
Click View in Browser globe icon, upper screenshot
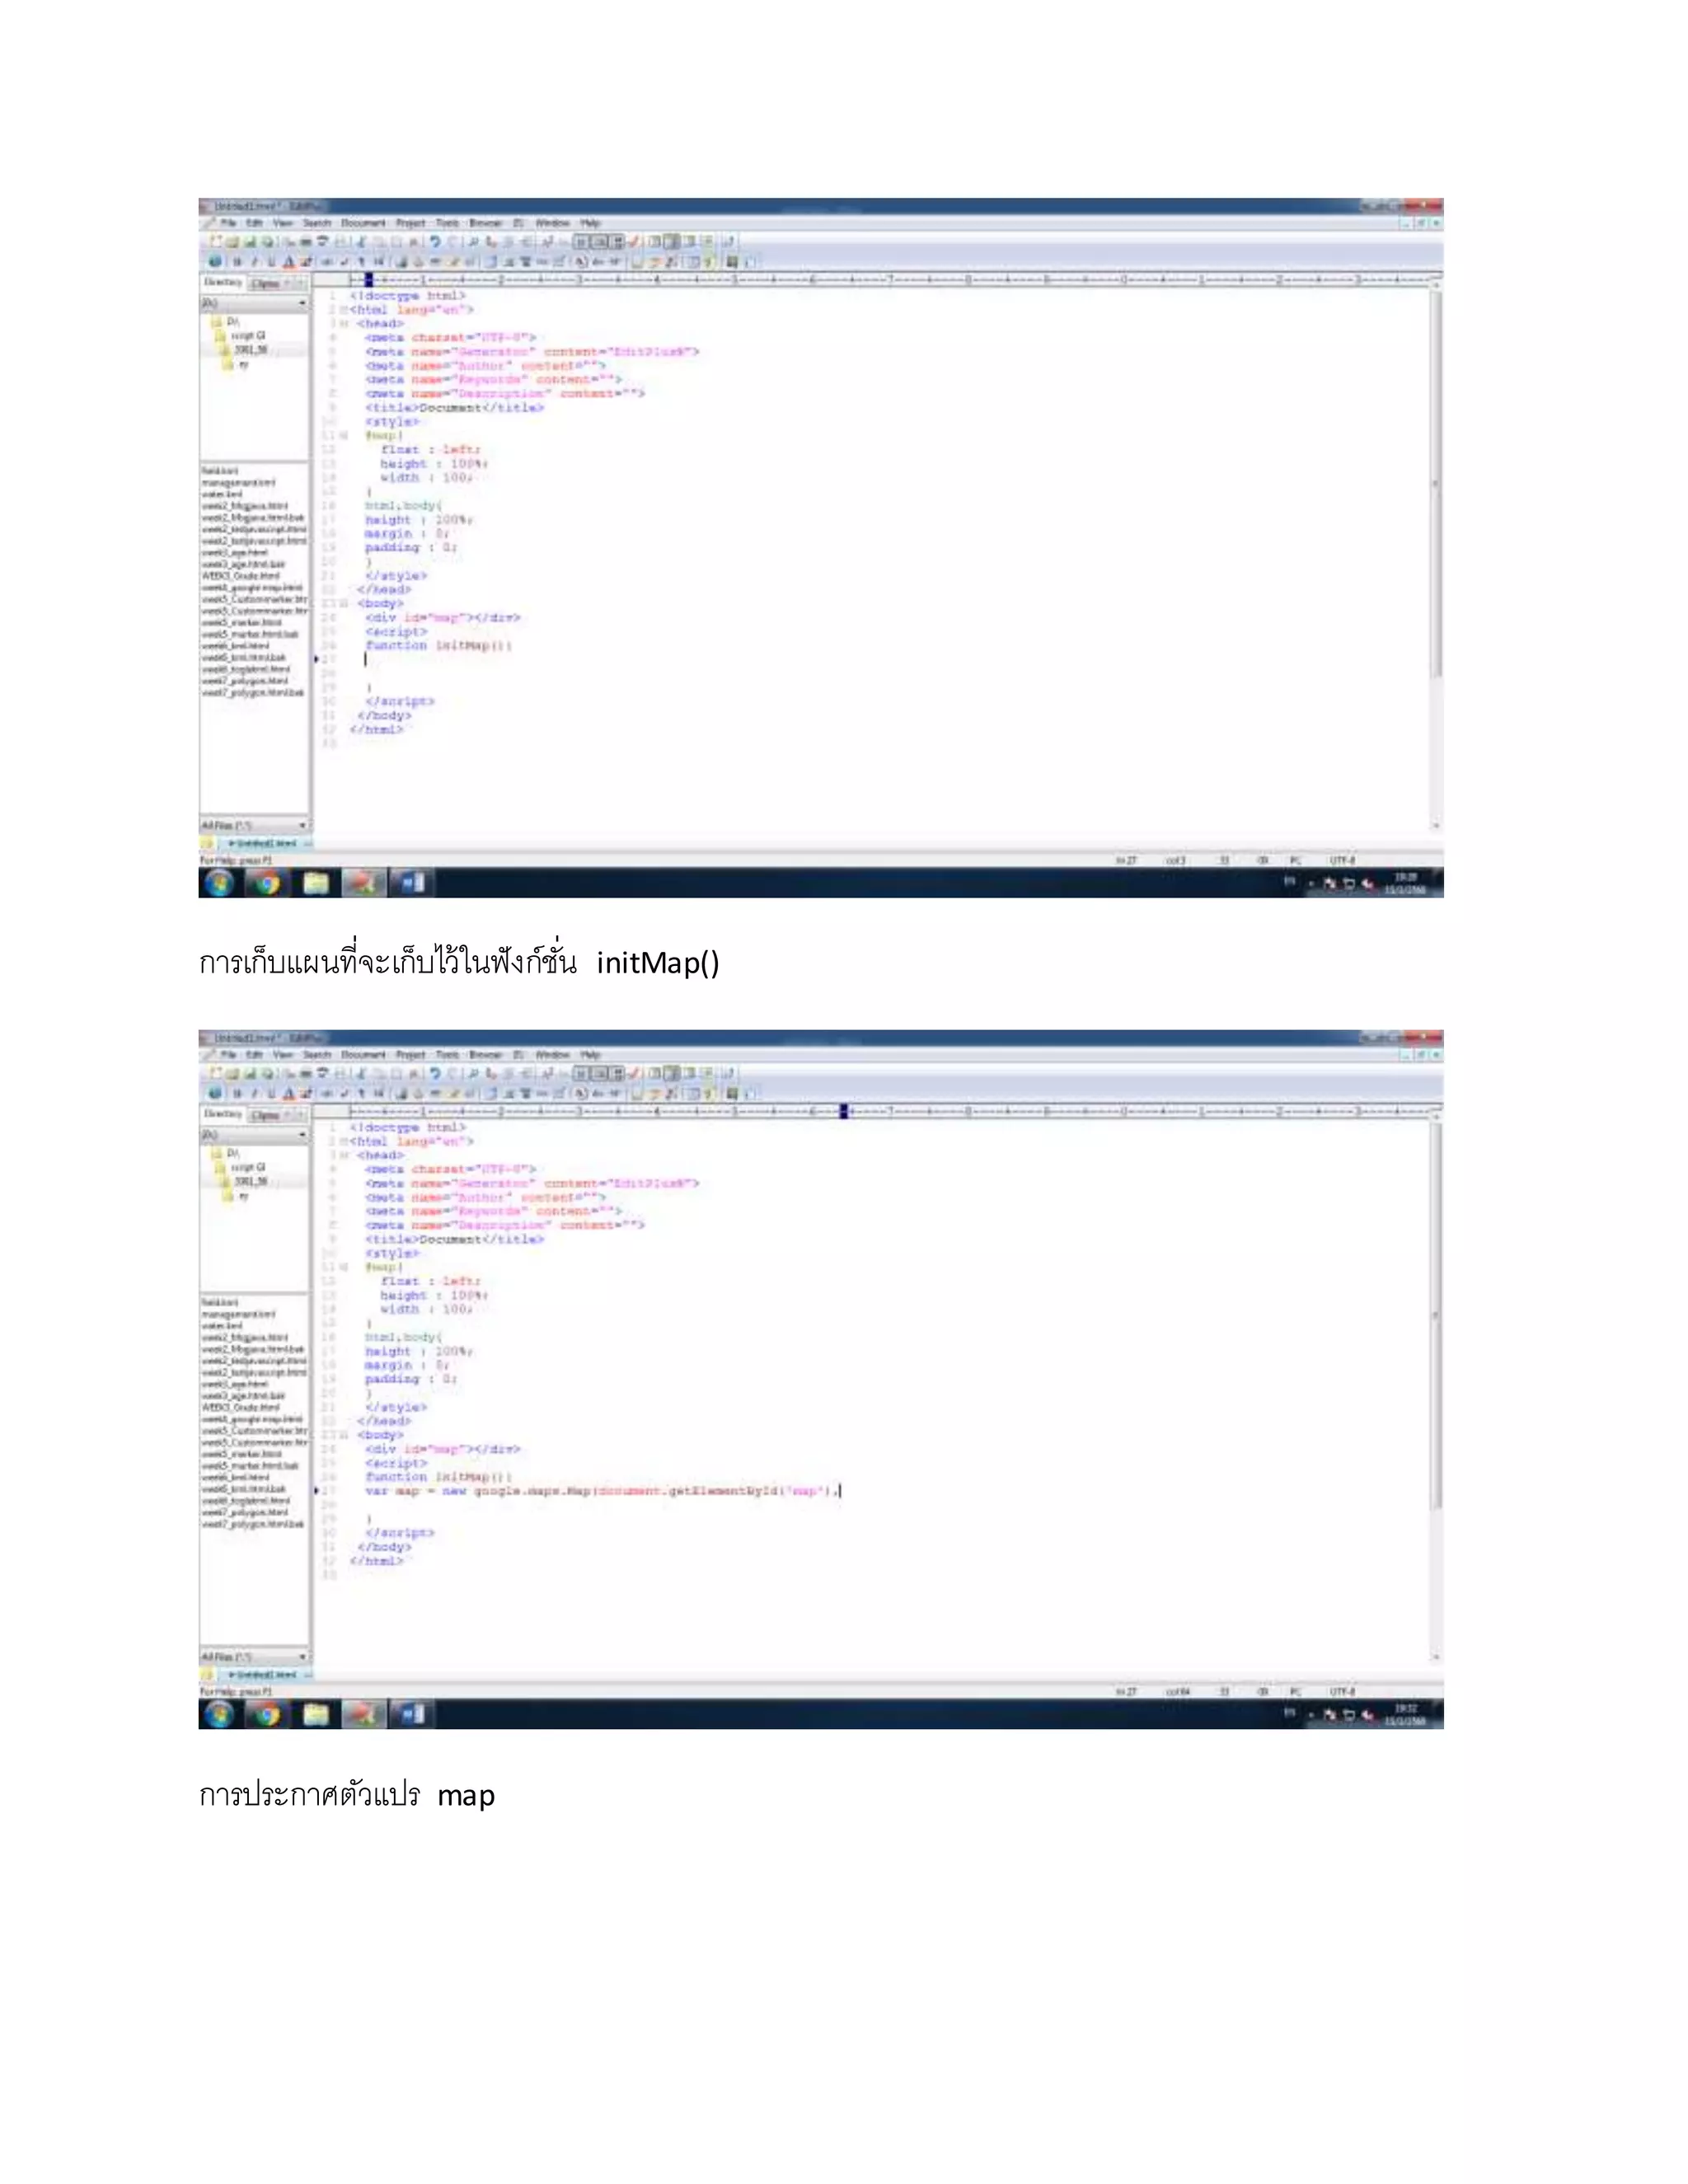point(215,261)
